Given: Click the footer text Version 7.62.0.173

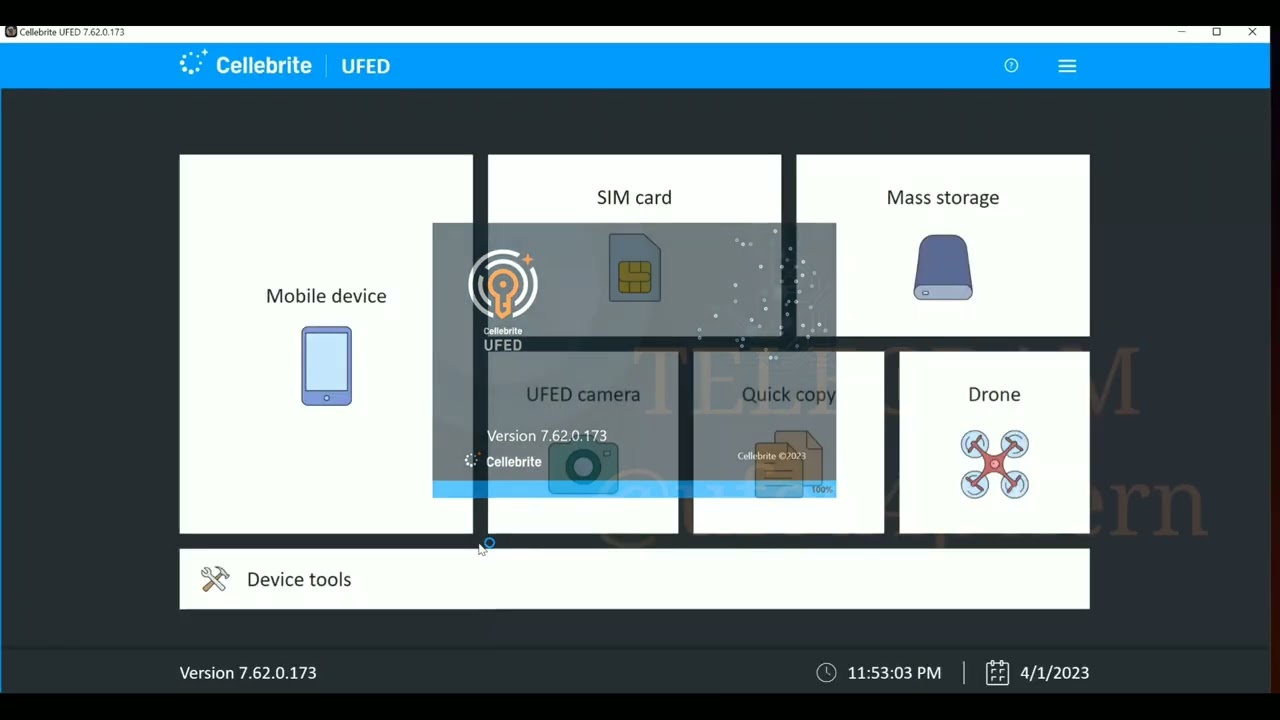Looking at the screenshot, I should [248, 673].
